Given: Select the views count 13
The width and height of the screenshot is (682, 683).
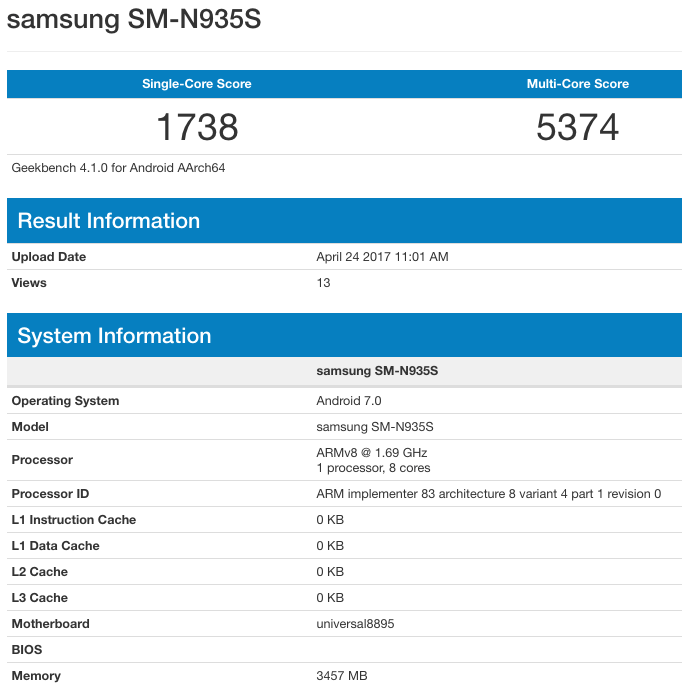Looking at the screenshot, I should click(x=323, y=283).
